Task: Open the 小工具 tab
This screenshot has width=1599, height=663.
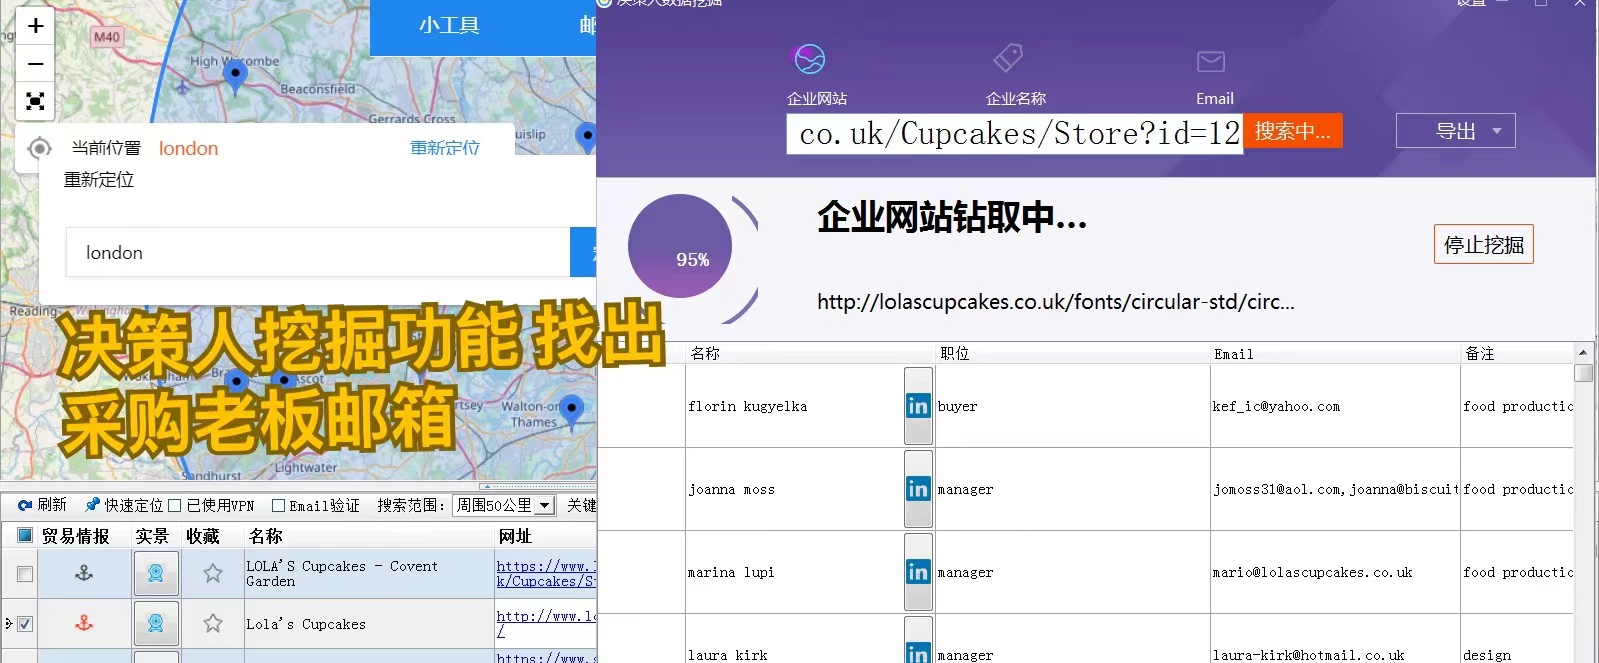Action: tap(449, 26)
